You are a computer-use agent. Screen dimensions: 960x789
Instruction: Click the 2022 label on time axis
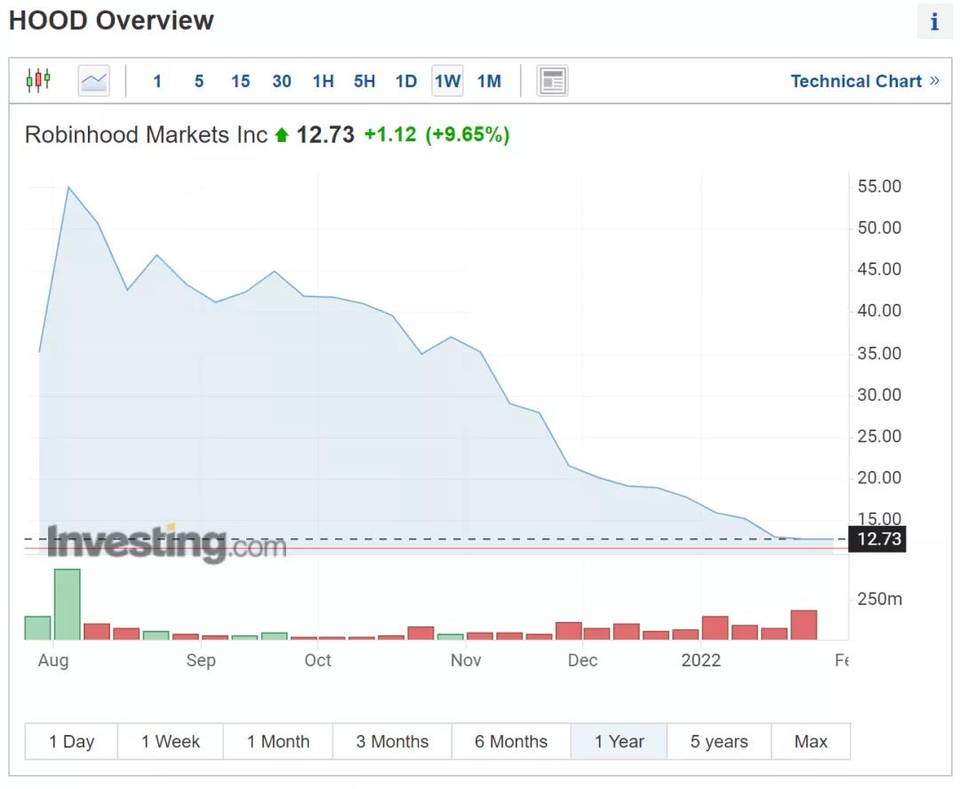701,660
